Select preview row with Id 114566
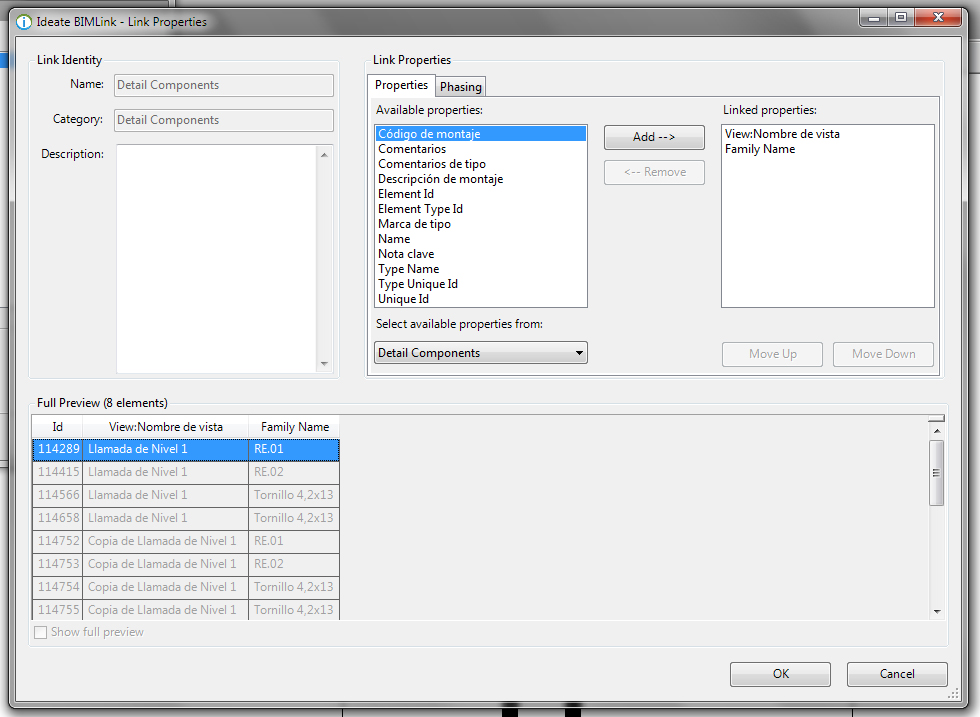The image size is (980, 717). (186, 495)
